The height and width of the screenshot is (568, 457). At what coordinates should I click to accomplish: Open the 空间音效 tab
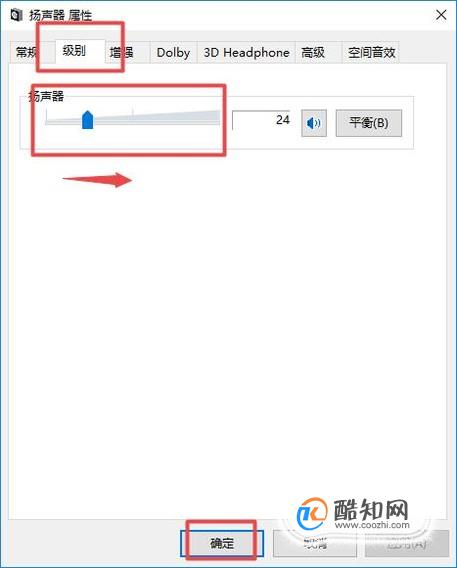(x=371, y=53)
